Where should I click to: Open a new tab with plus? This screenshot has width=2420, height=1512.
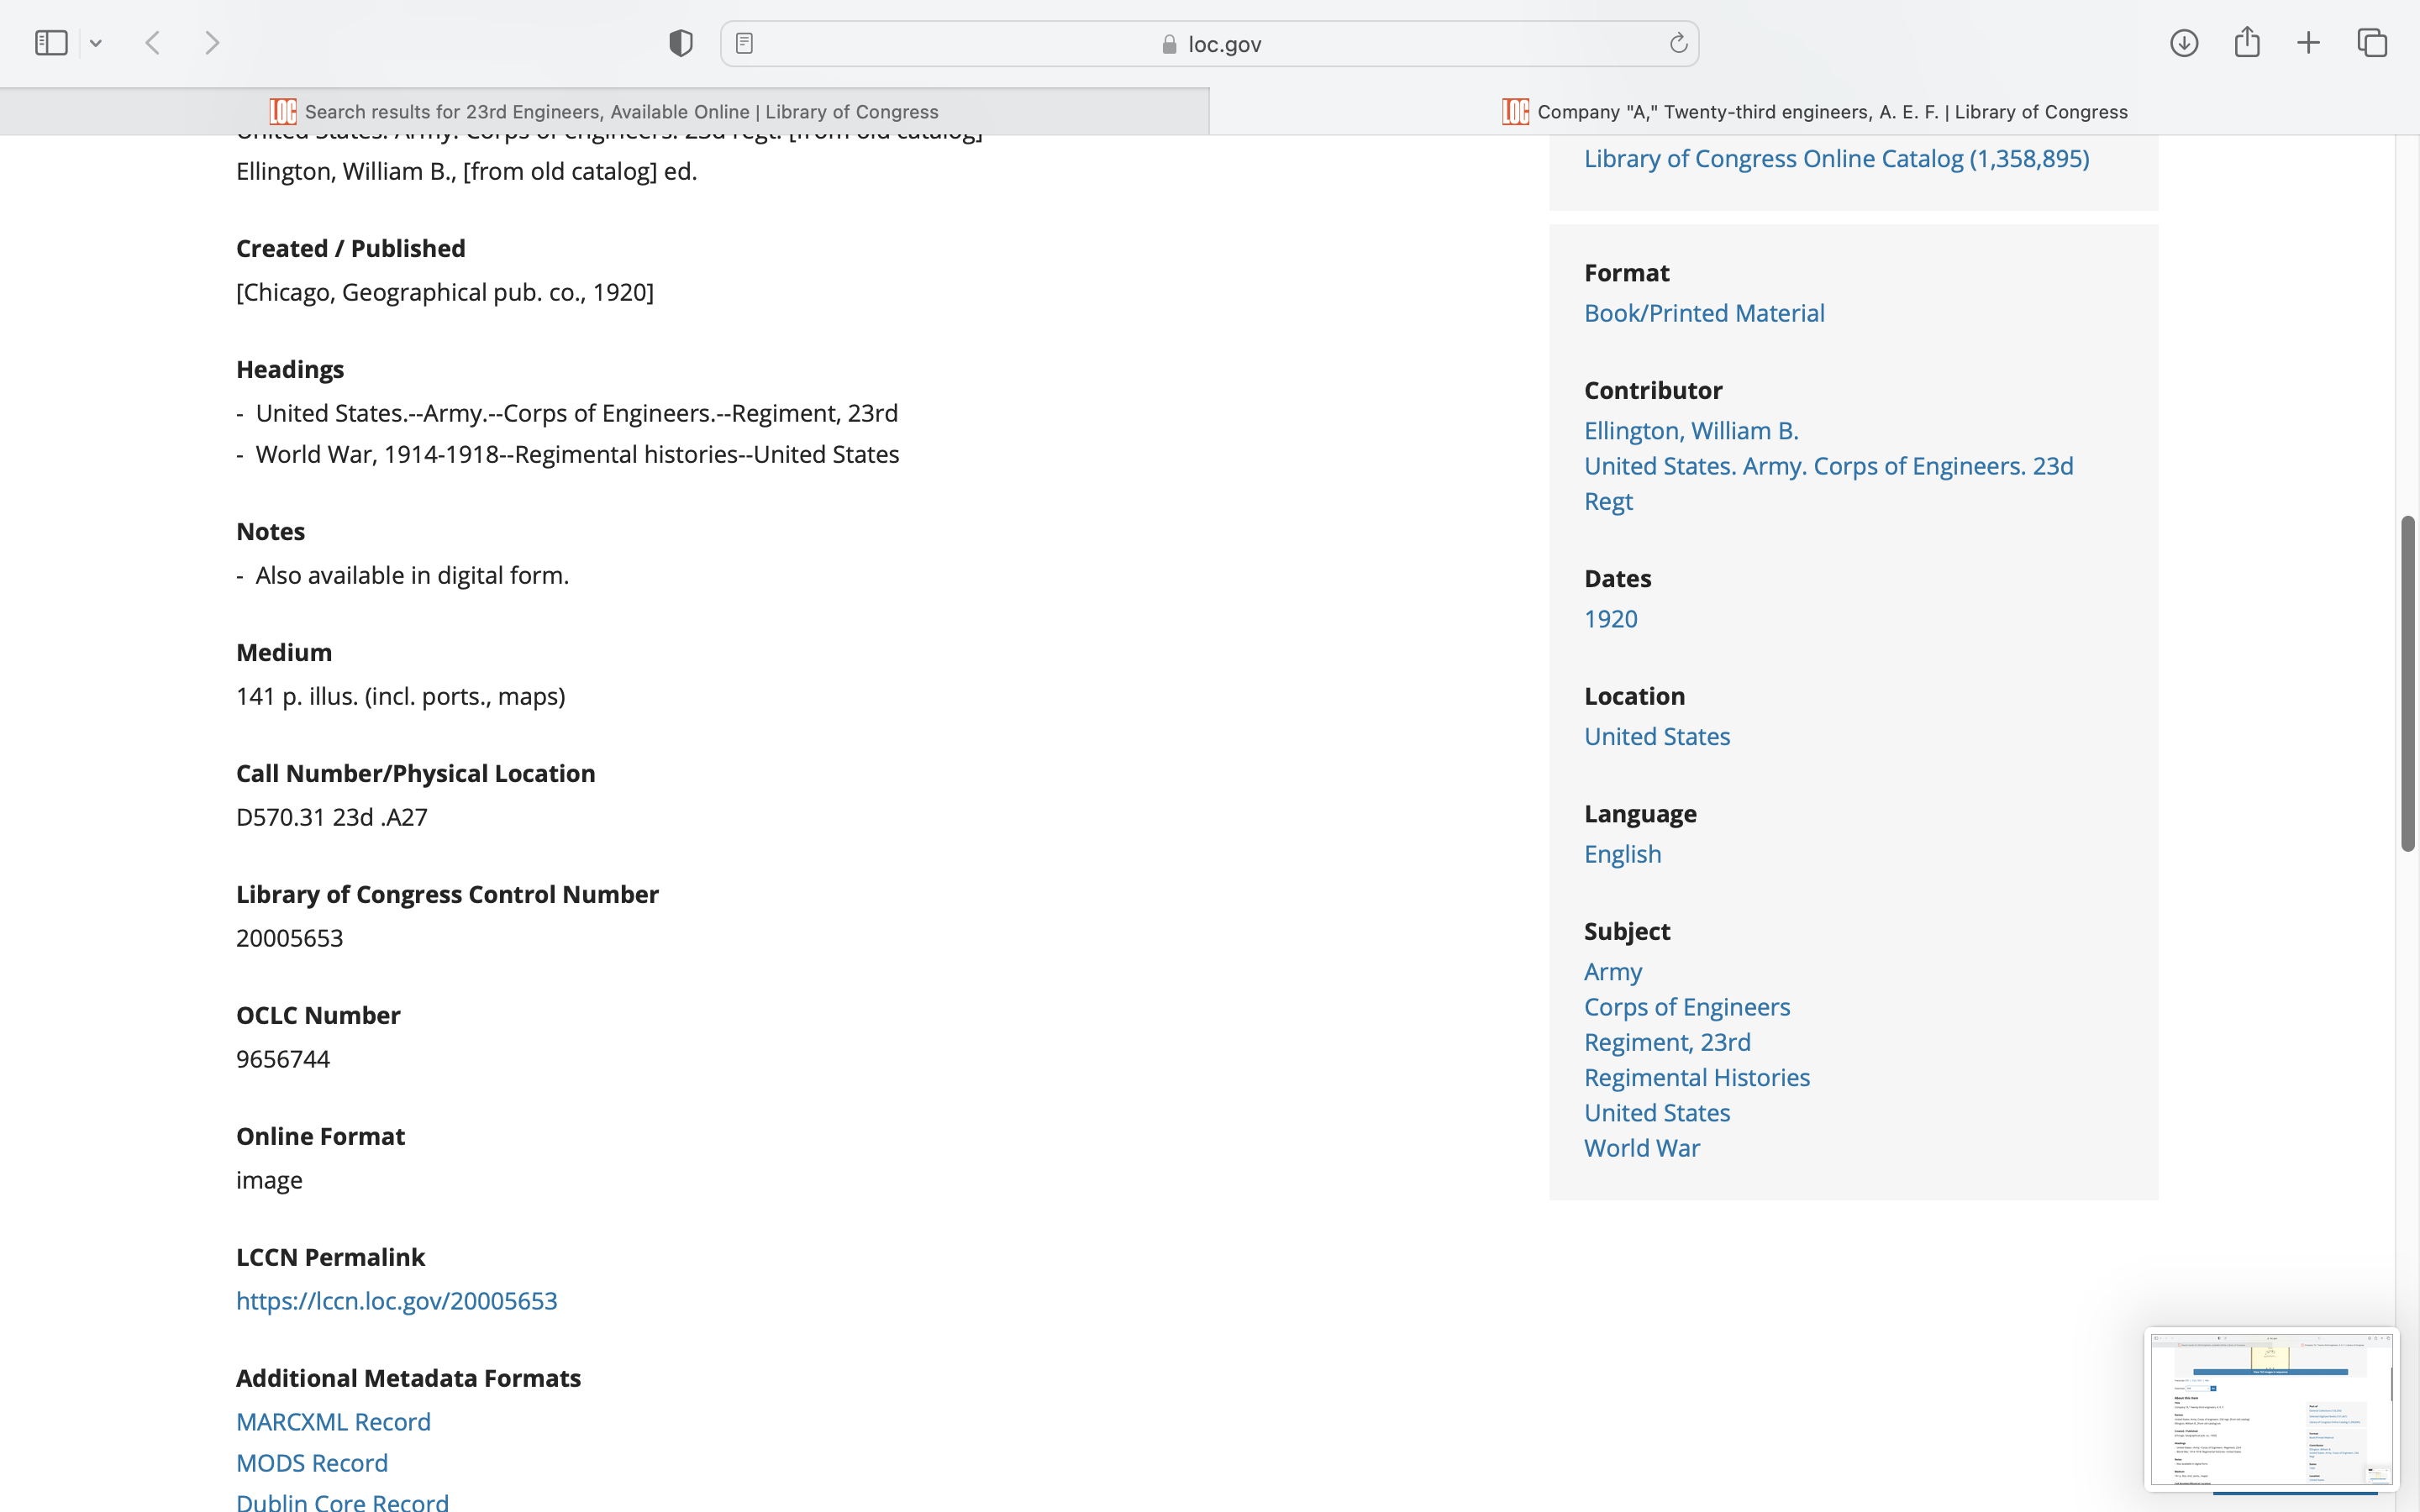coord(2308,43)
